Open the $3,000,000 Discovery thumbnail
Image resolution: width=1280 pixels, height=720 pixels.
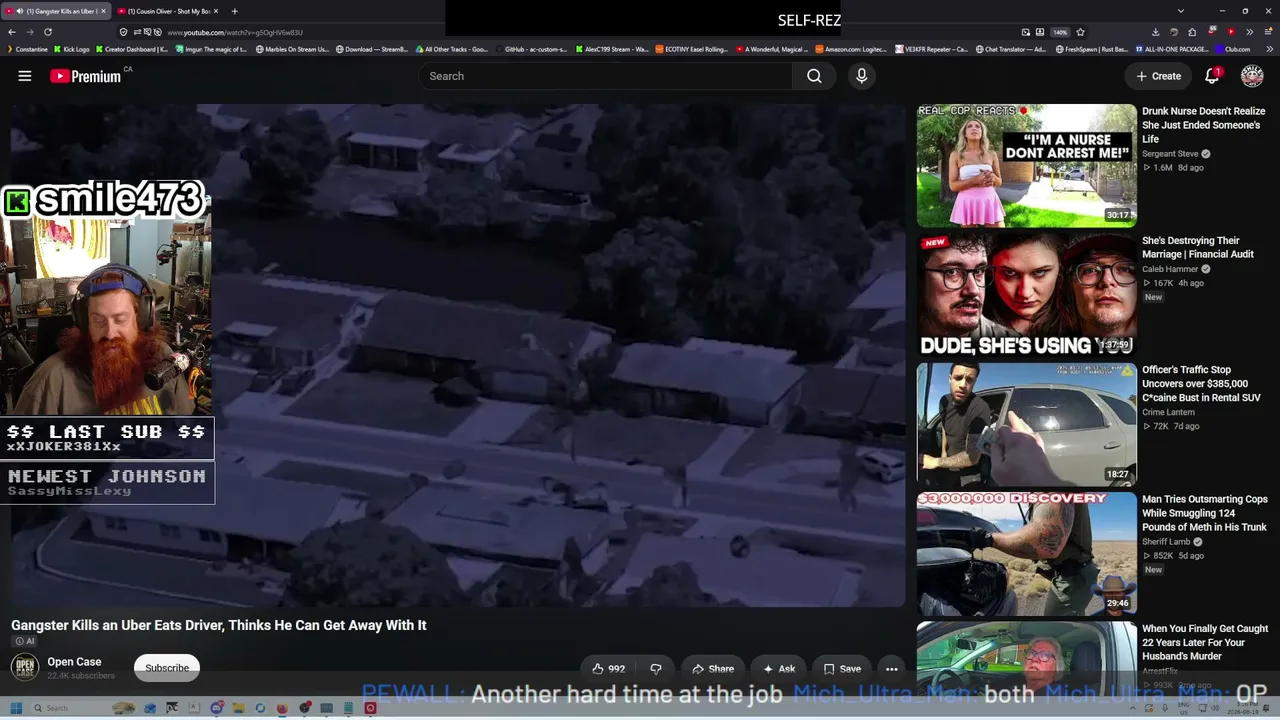(1026, 553)
